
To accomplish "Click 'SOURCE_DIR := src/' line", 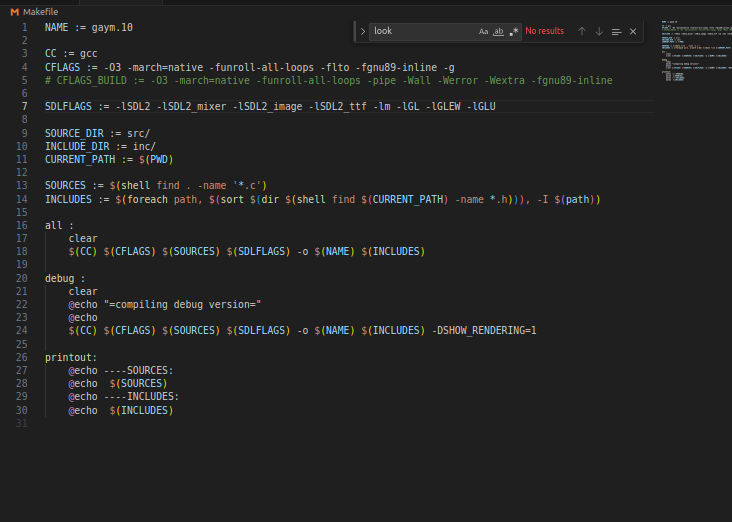I will tap(98, 134).
